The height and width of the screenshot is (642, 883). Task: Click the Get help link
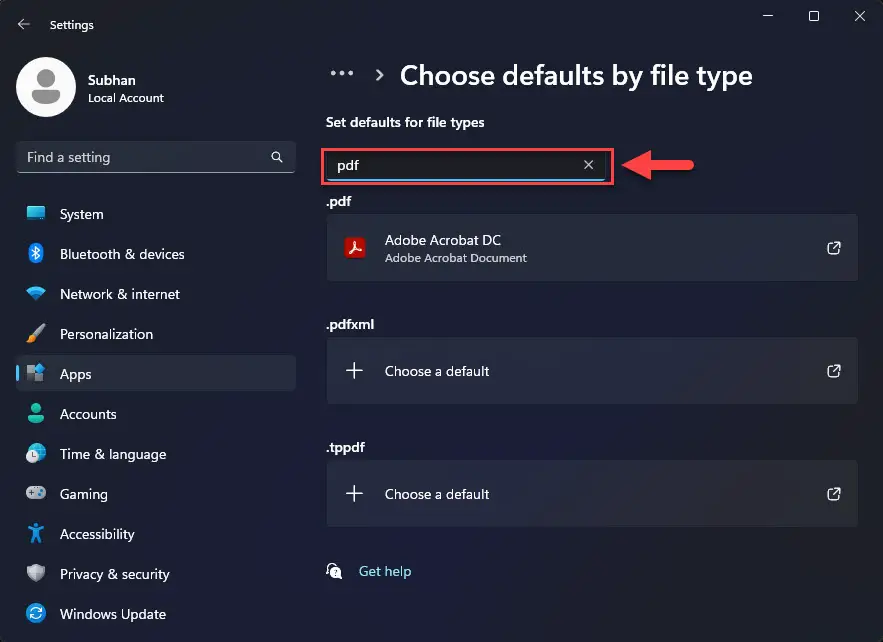click(384, 571)
